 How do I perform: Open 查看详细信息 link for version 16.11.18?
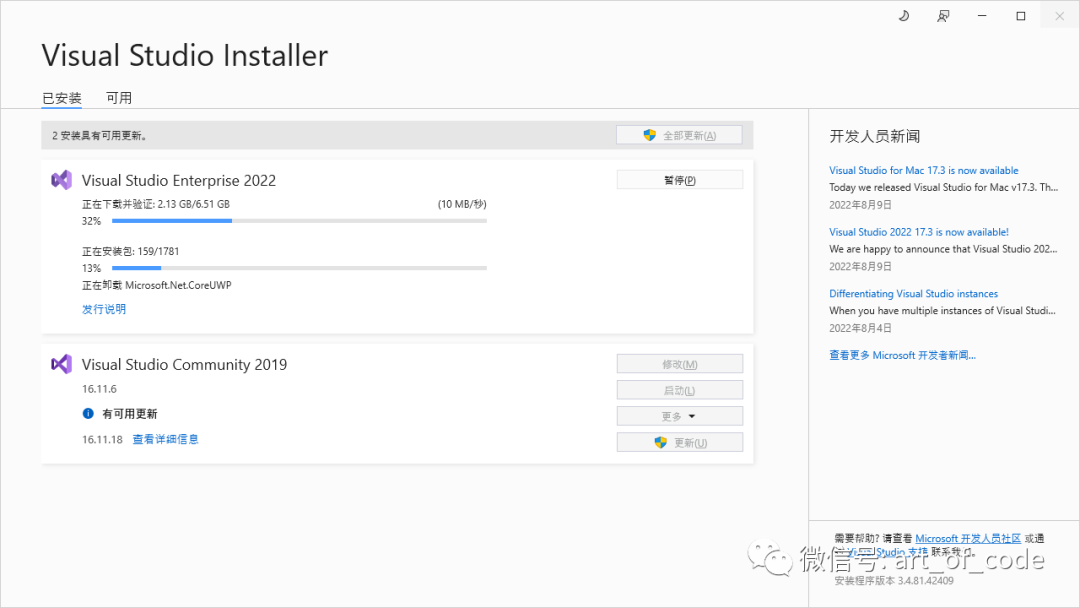point(165,439)
